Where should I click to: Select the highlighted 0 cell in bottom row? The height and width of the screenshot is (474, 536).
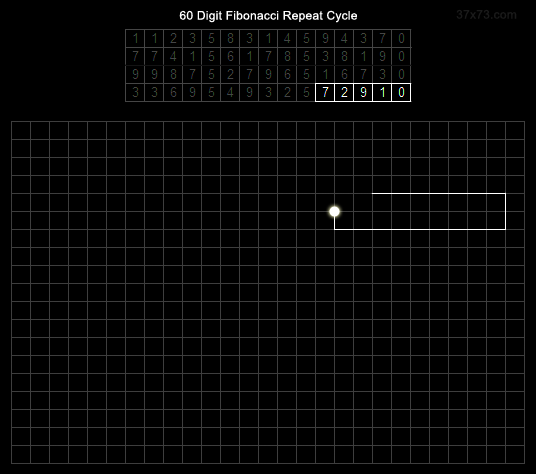coord(401,92)
